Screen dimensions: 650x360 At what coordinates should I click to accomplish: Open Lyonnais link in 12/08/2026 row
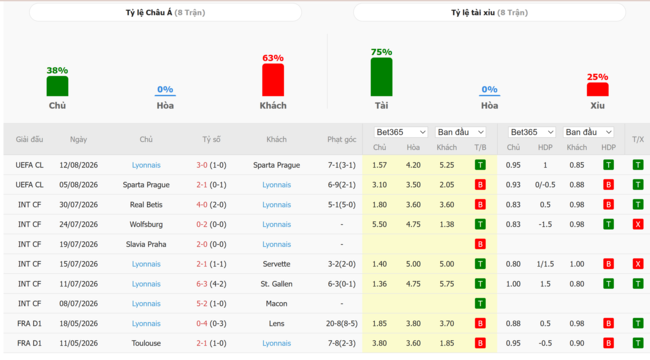(x=146, y=165)
